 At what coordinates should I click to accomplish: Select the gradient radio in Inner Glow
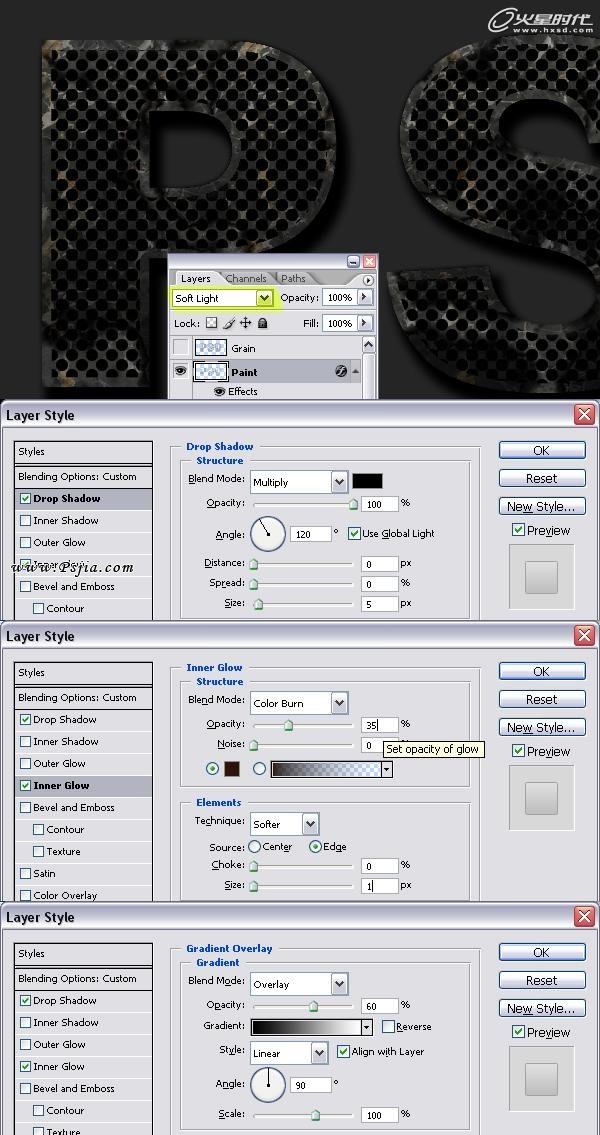(259, 769)
